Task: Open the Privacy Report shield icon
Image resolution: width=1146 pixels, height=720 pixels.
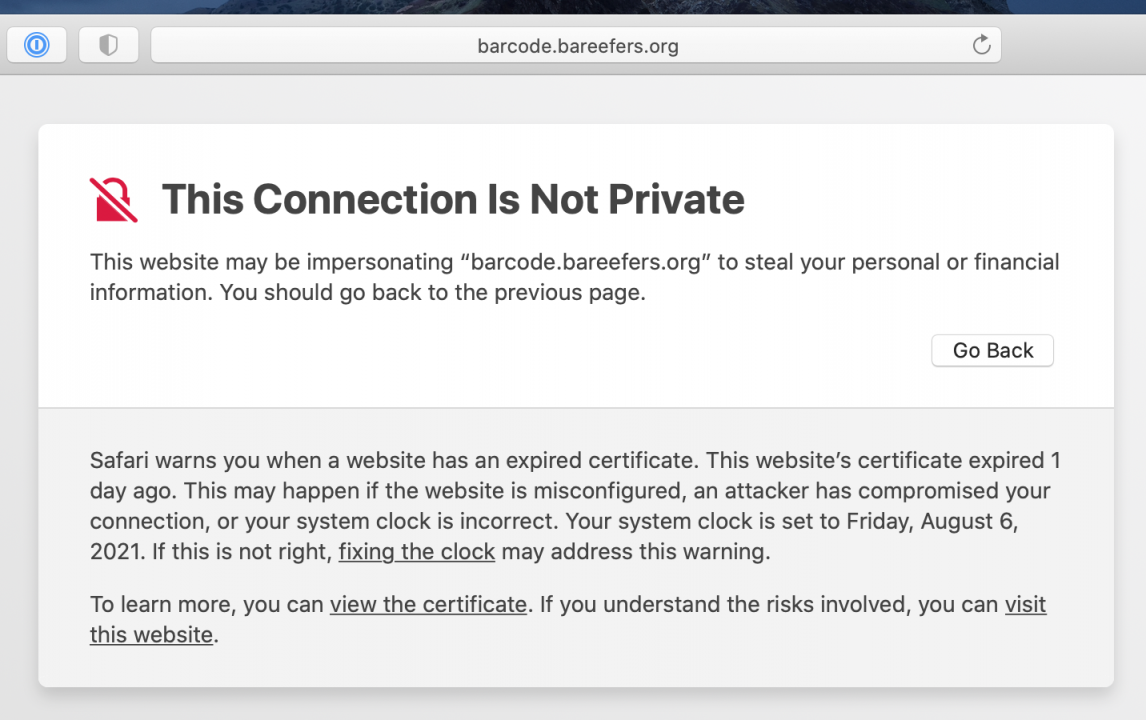Action: 108,45
